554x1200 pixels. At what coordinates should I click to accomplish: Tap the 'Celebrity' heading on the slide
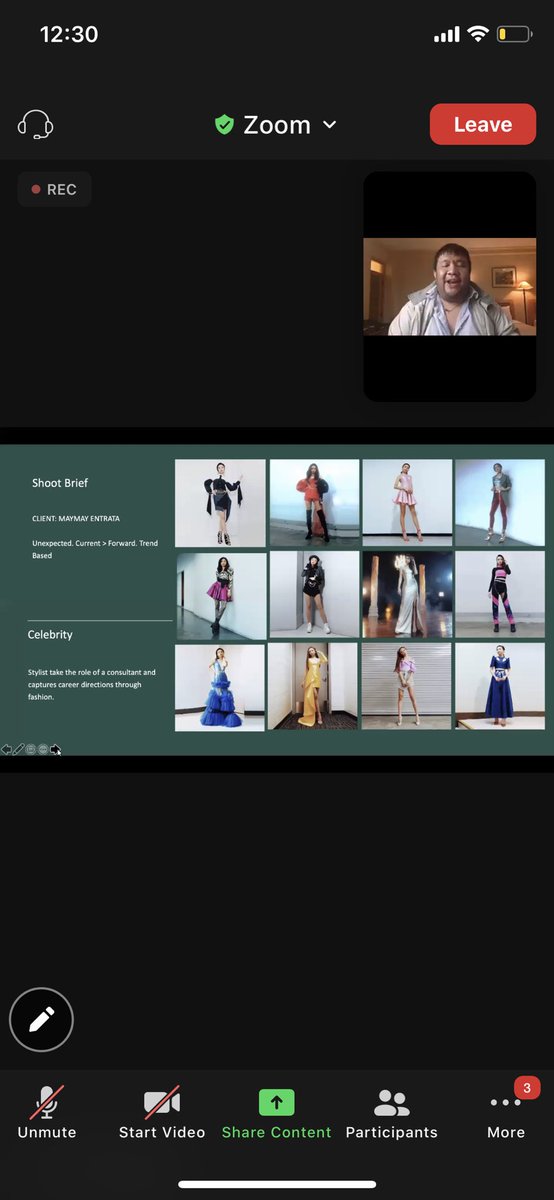pyautogui.click(x=50, y=635)
